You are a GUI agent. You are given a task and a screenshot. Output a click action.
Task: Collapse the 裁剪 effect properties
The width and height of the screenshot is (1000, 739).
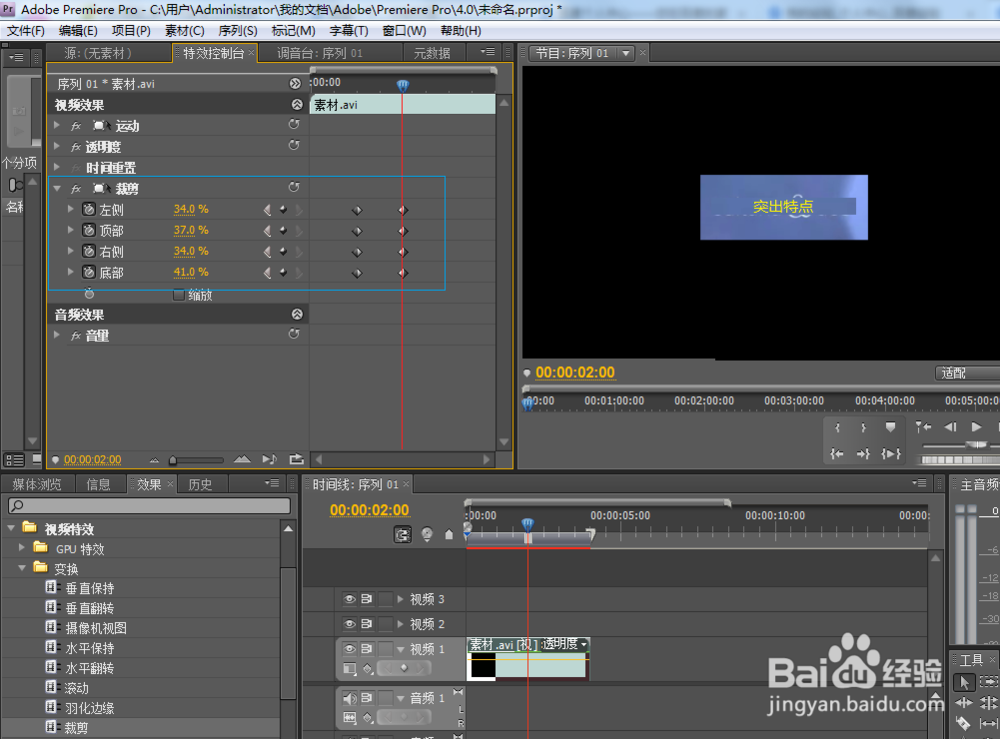click(57, 188)
